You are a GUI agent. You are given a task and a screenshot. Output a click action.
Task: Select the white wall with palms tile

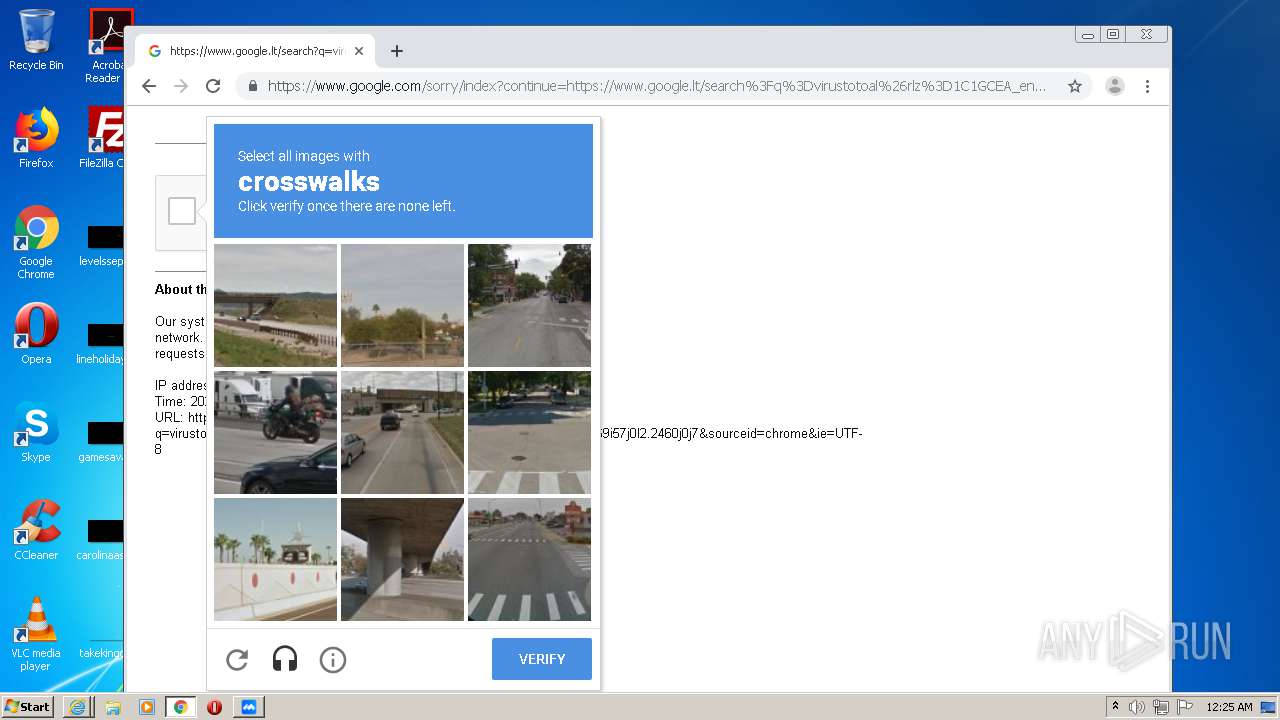(275, 559)
